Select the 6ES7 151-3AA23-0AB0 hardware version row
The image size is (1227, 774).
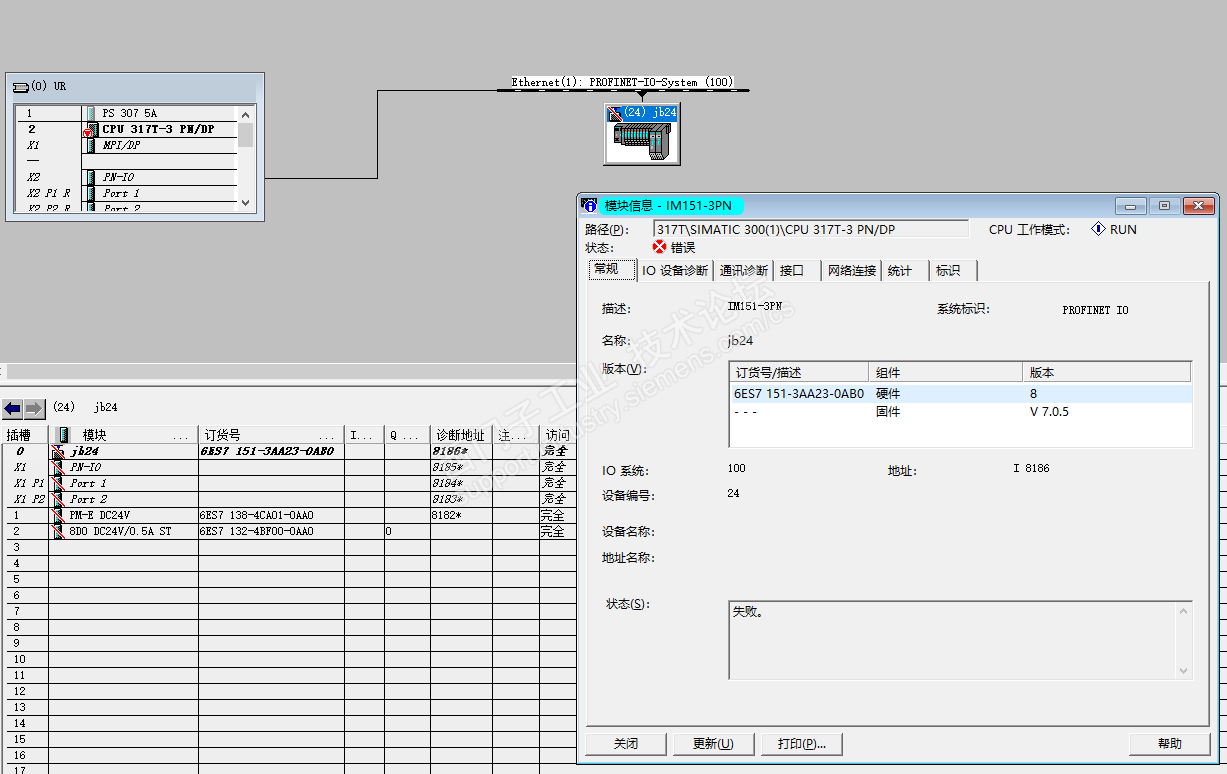click(961, 394)
